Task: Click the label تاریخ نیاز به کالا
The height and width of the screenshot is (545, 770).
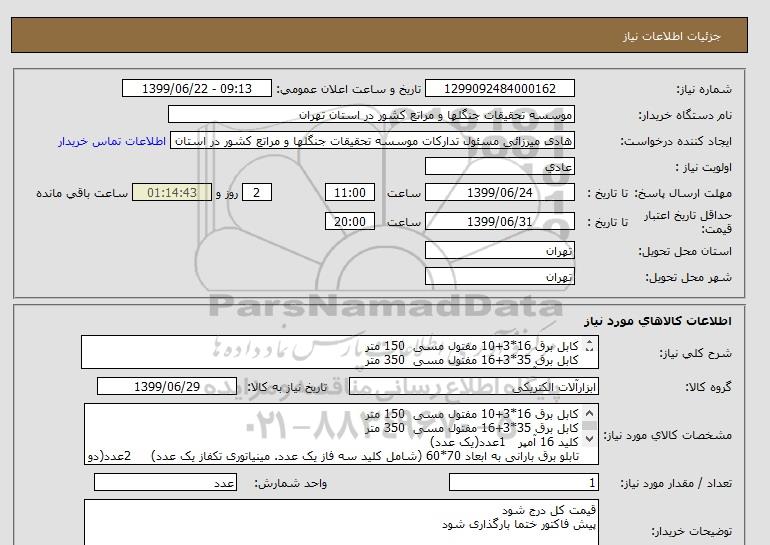Action: [x=287, y=387]
